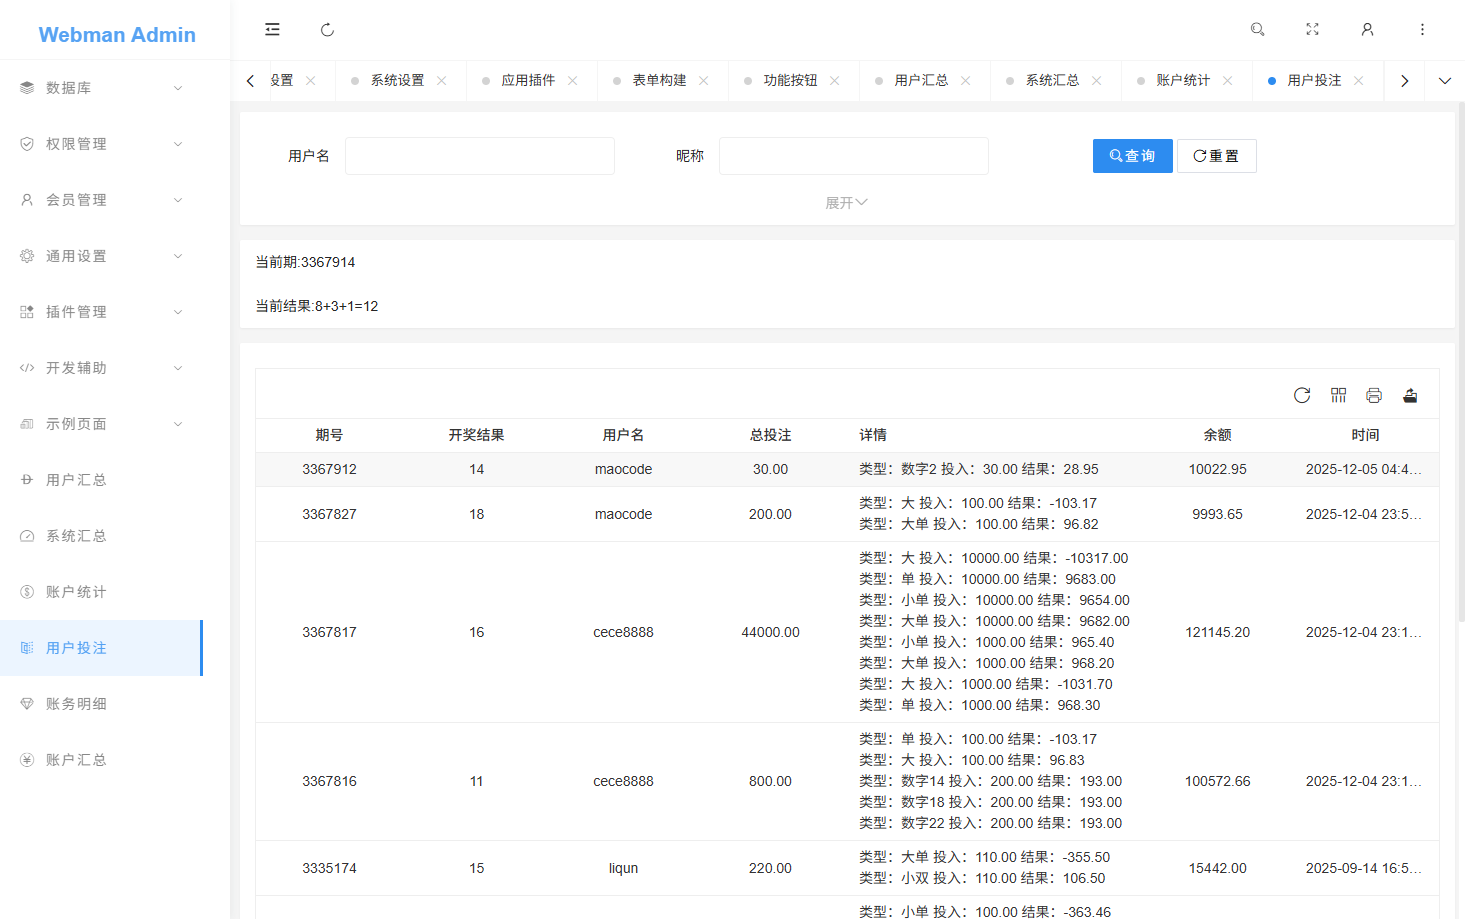Image resolution: width=1465 pixels, height=919 pixels.
Task: Switch to the 系统设置 tab
Action: 400,80
